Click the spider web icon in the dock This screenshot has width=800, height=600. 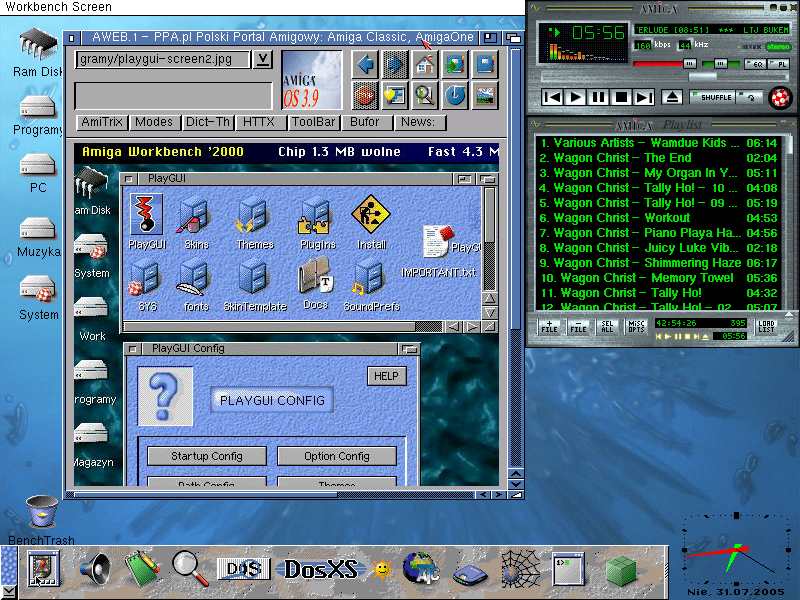point(520,568)
